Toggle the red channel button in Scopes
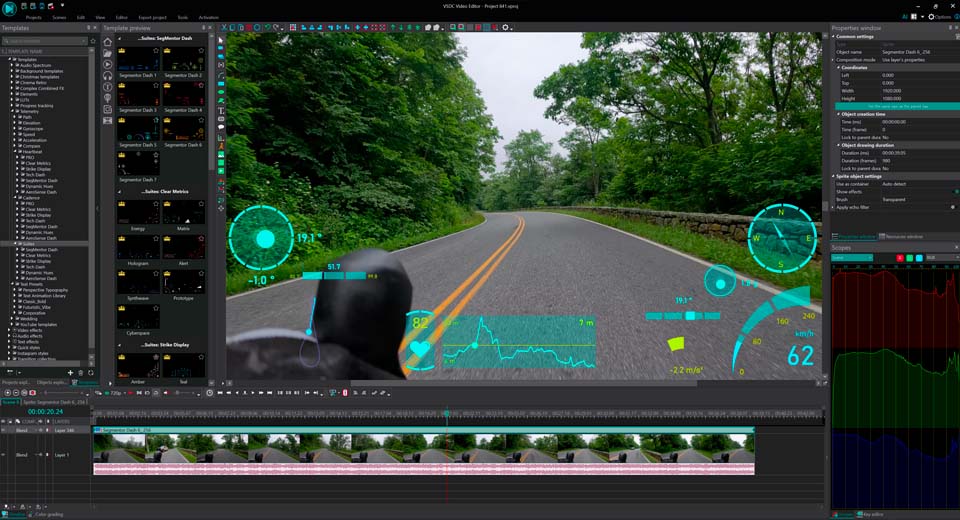 tap(900, 258)
